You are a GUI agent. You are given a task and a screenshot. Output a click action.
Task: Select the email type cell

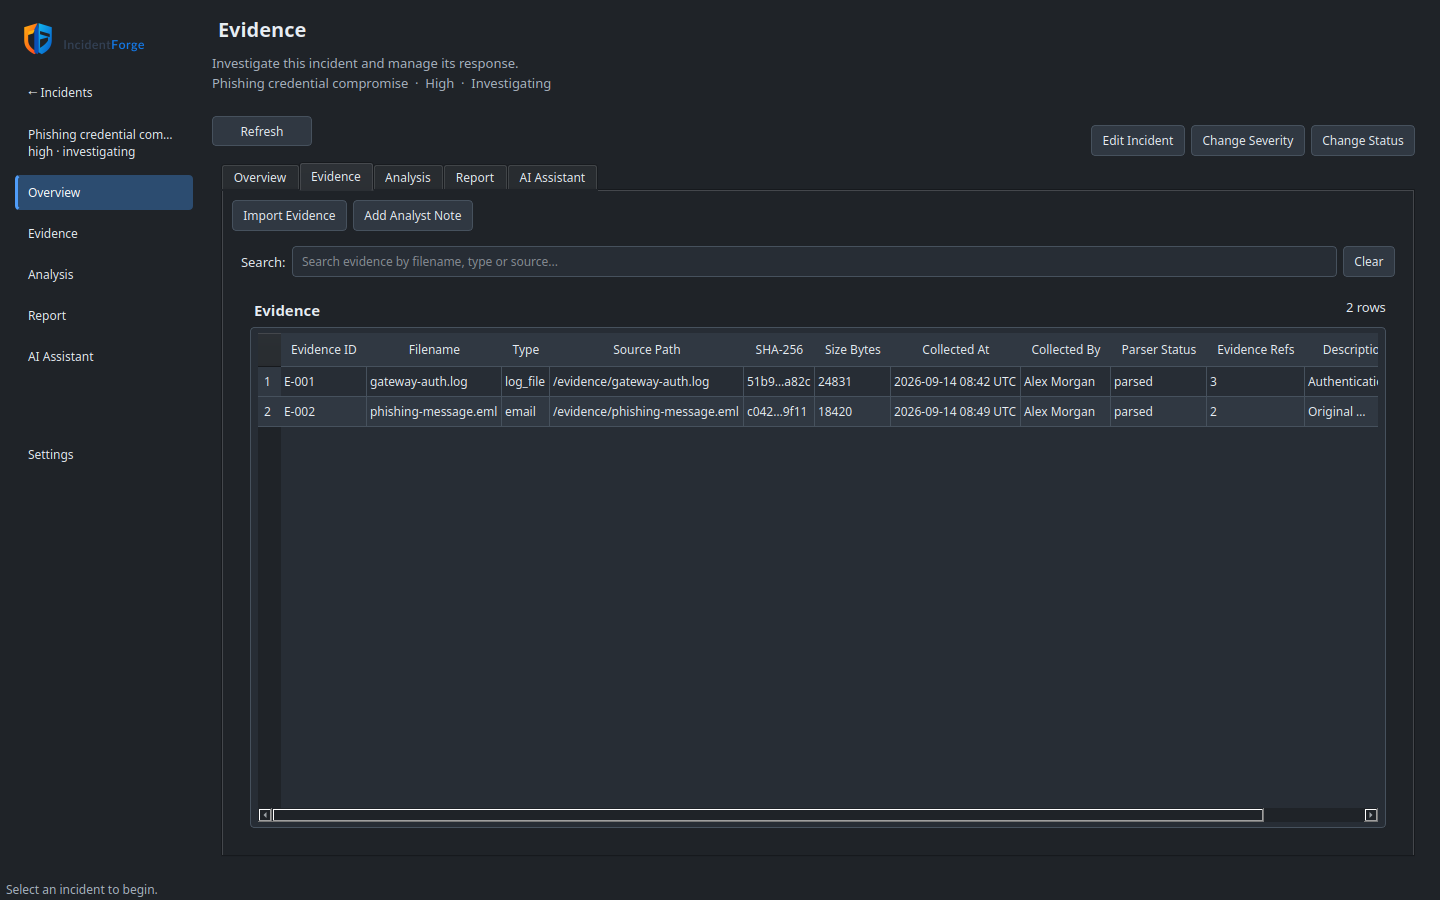pos(525,411)
